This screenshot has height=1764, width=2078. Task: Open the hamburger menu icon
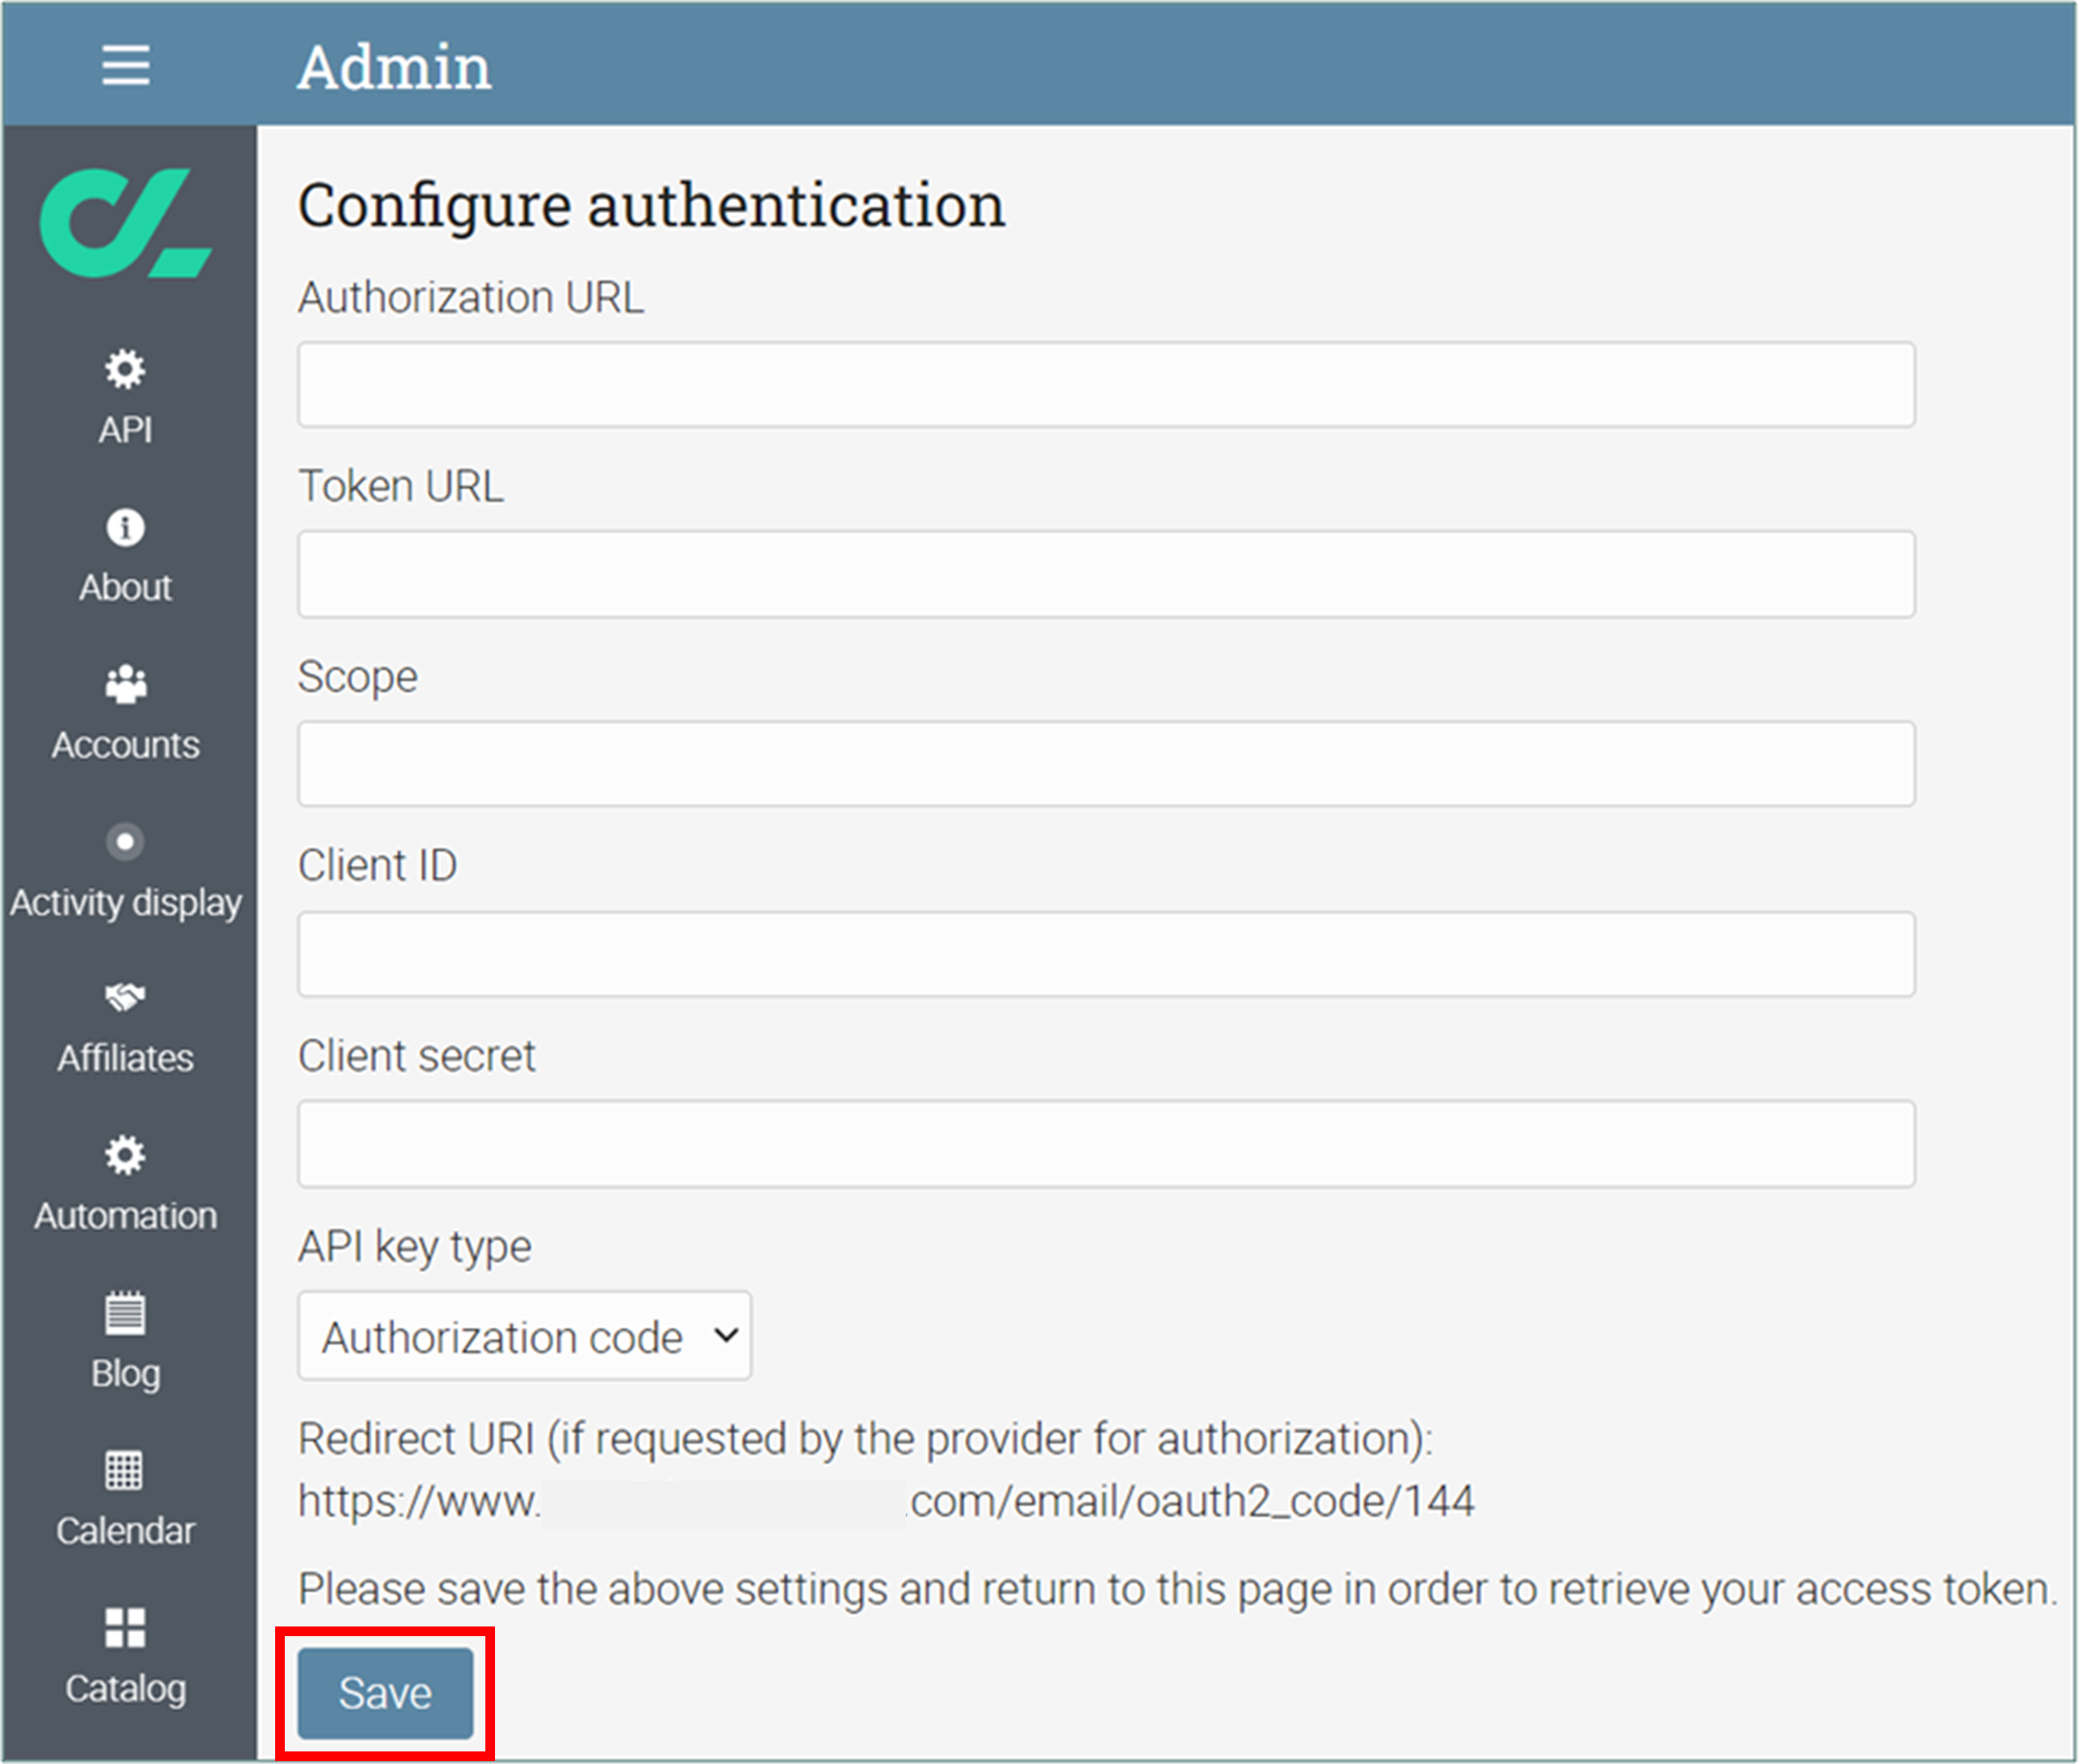pyautogui.click(x=126, y=66)
